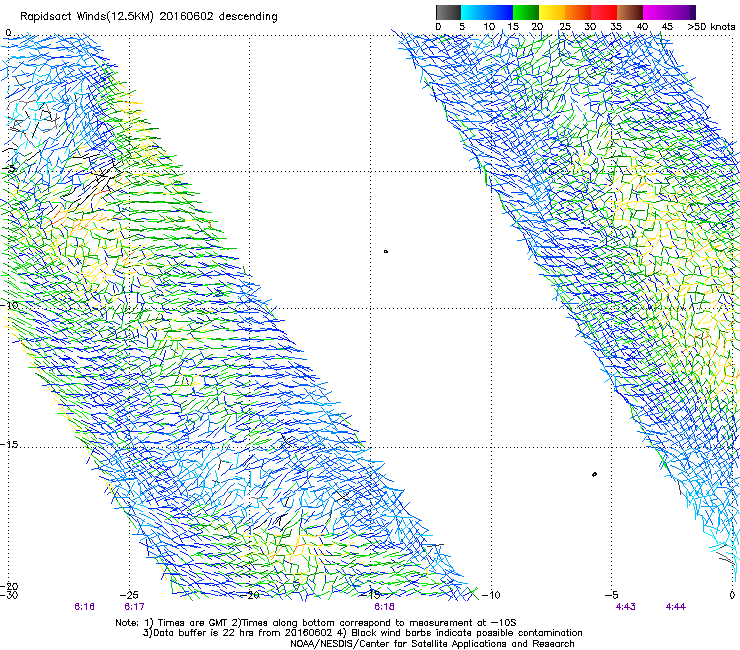The width and height of the screenshot is (740, 650).
Task: Select the '-10' latitude label on vertical axis
Action: pos(9,305)
